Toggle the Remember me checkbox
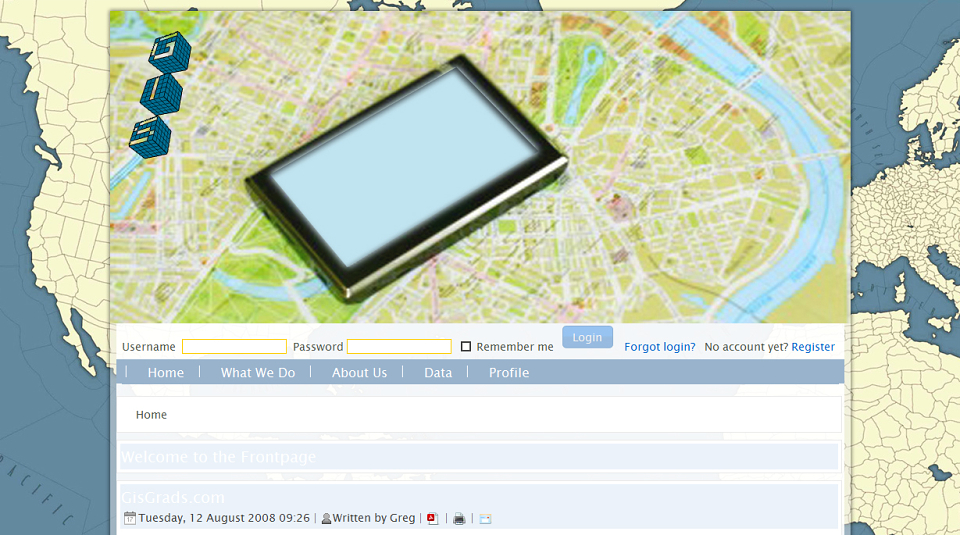 pos(466,346)
